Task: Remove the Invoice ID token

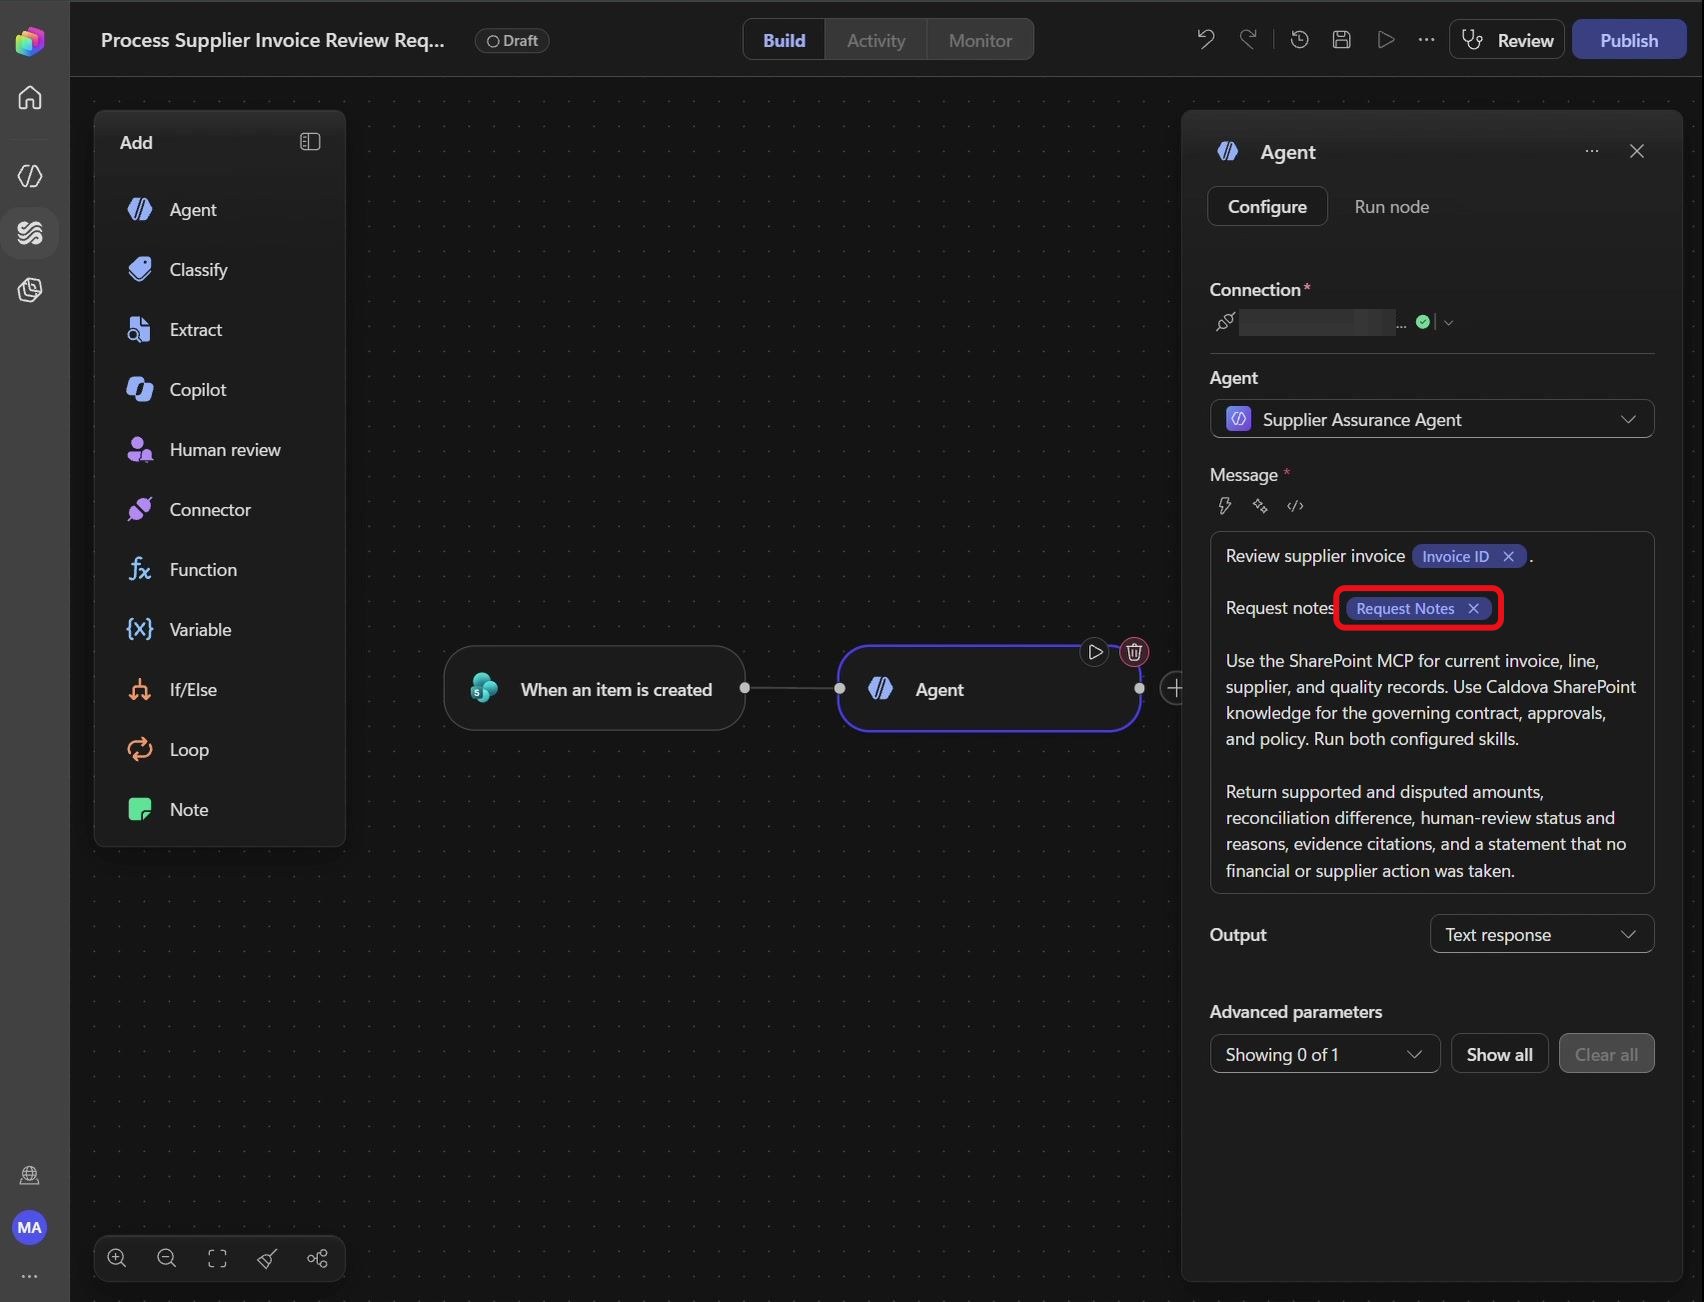Action: [1508, 556]
